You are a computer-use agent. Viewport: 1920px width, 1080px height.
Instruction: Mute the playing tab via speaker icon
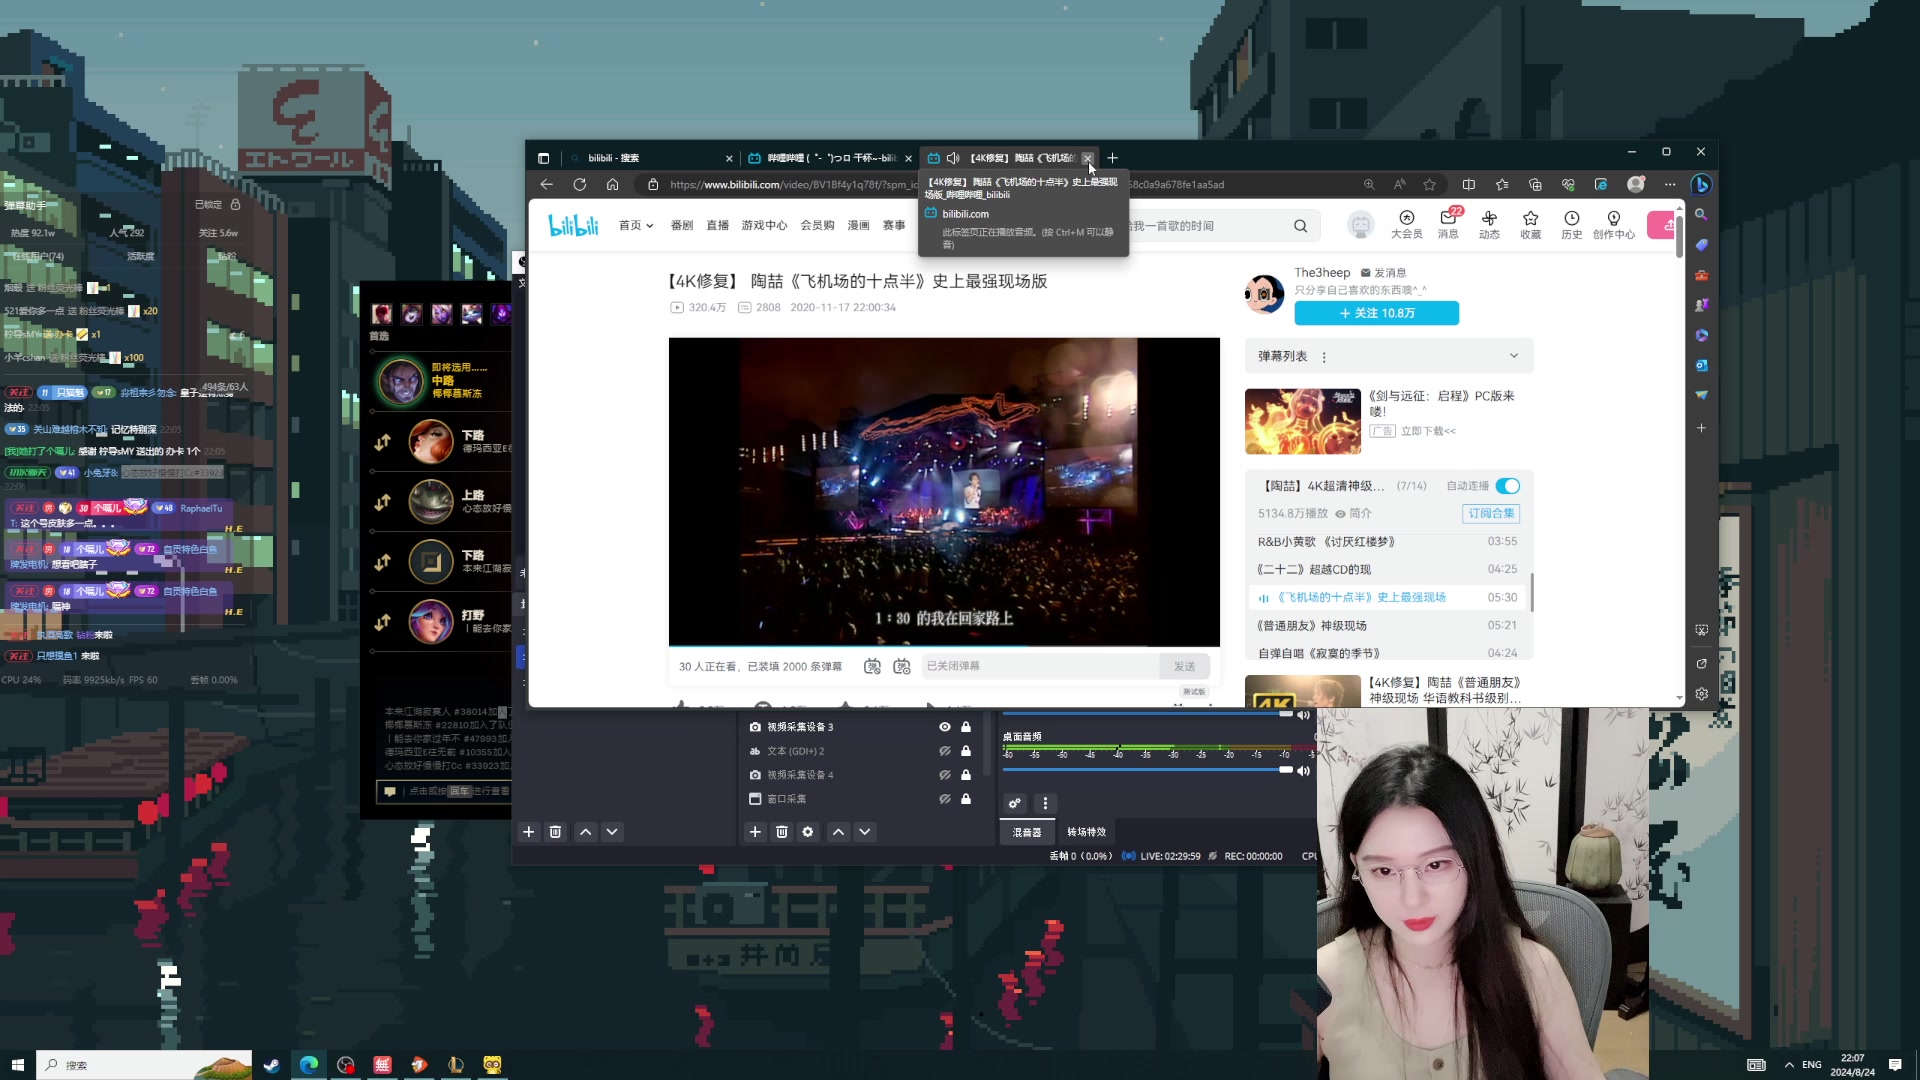tap(953, 158)
